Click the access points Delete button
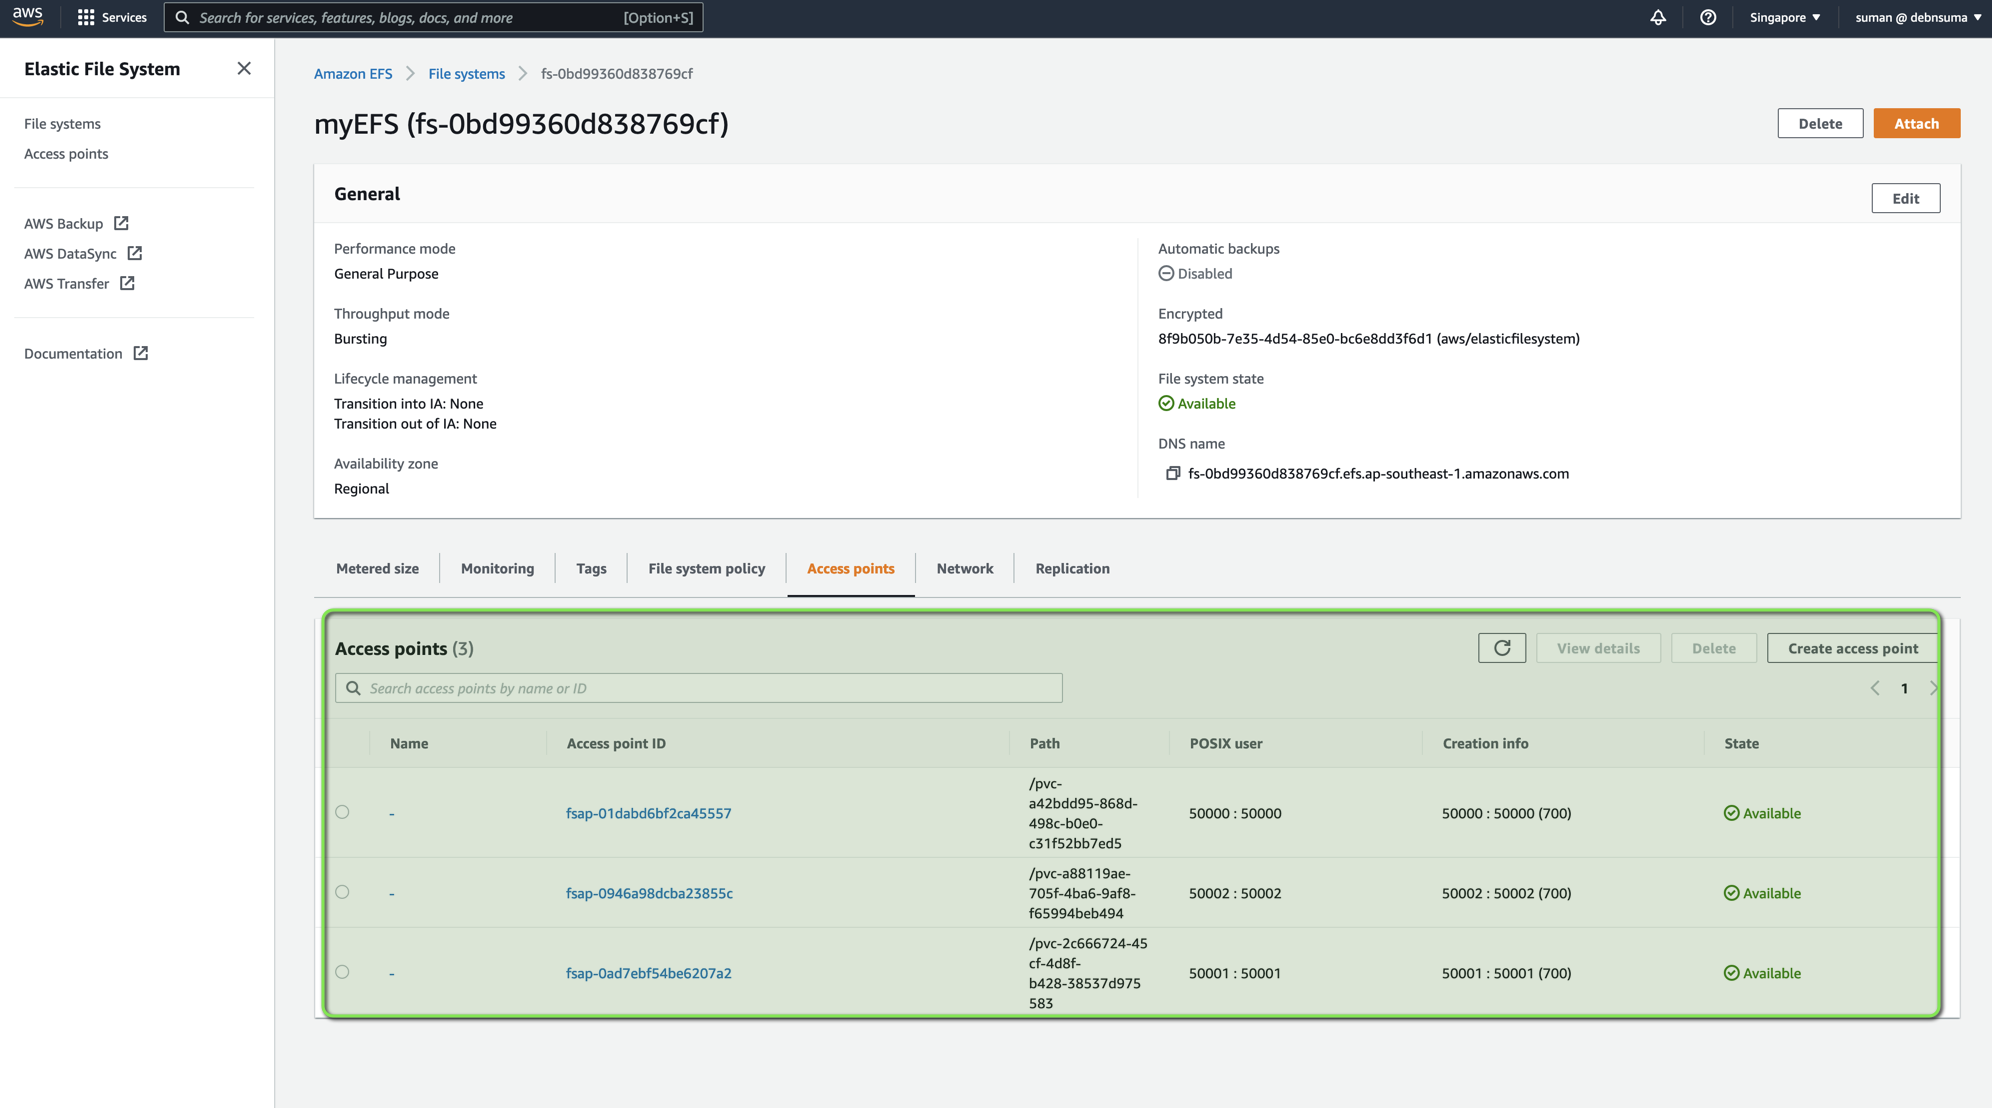The width and height of the screenshot is (1992, 1108). pos(1713,648)
